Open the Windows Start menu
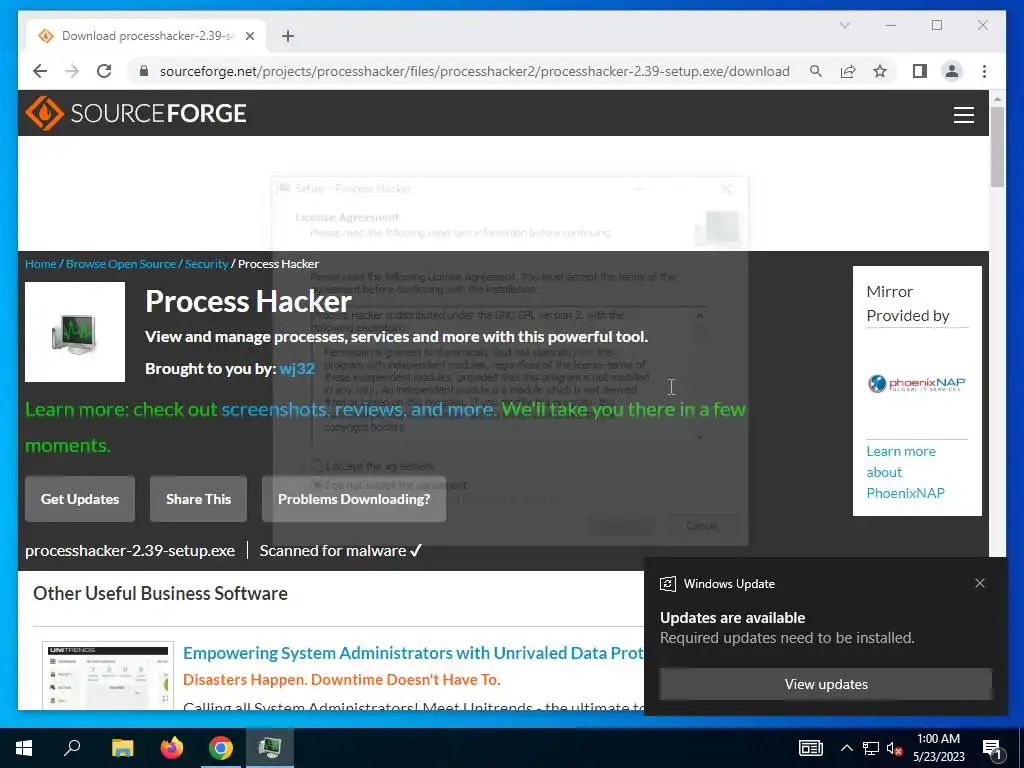Image resolution: width=1024 pixels, height=768 pixels. [x=24, y=748]
